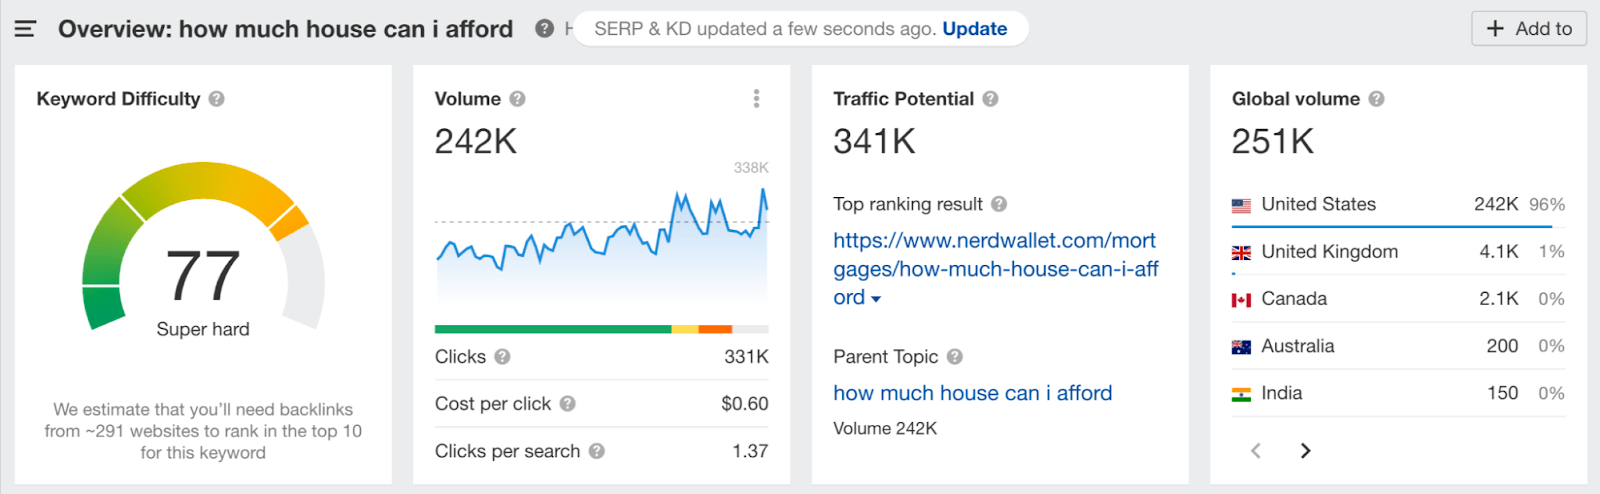Click help icon beside Top ranking result
Viewport: 1600px width, 494px height.
999,204
